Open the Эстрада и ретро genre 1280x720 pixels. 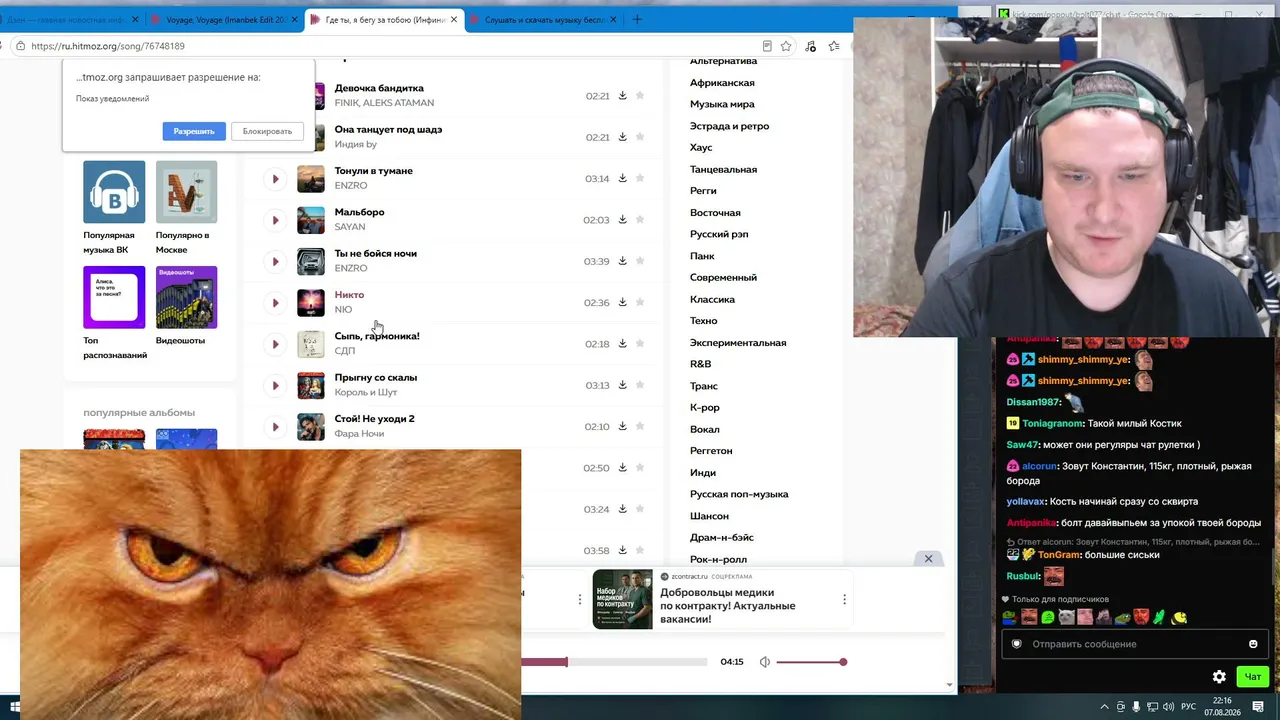(x=729, y=126)
